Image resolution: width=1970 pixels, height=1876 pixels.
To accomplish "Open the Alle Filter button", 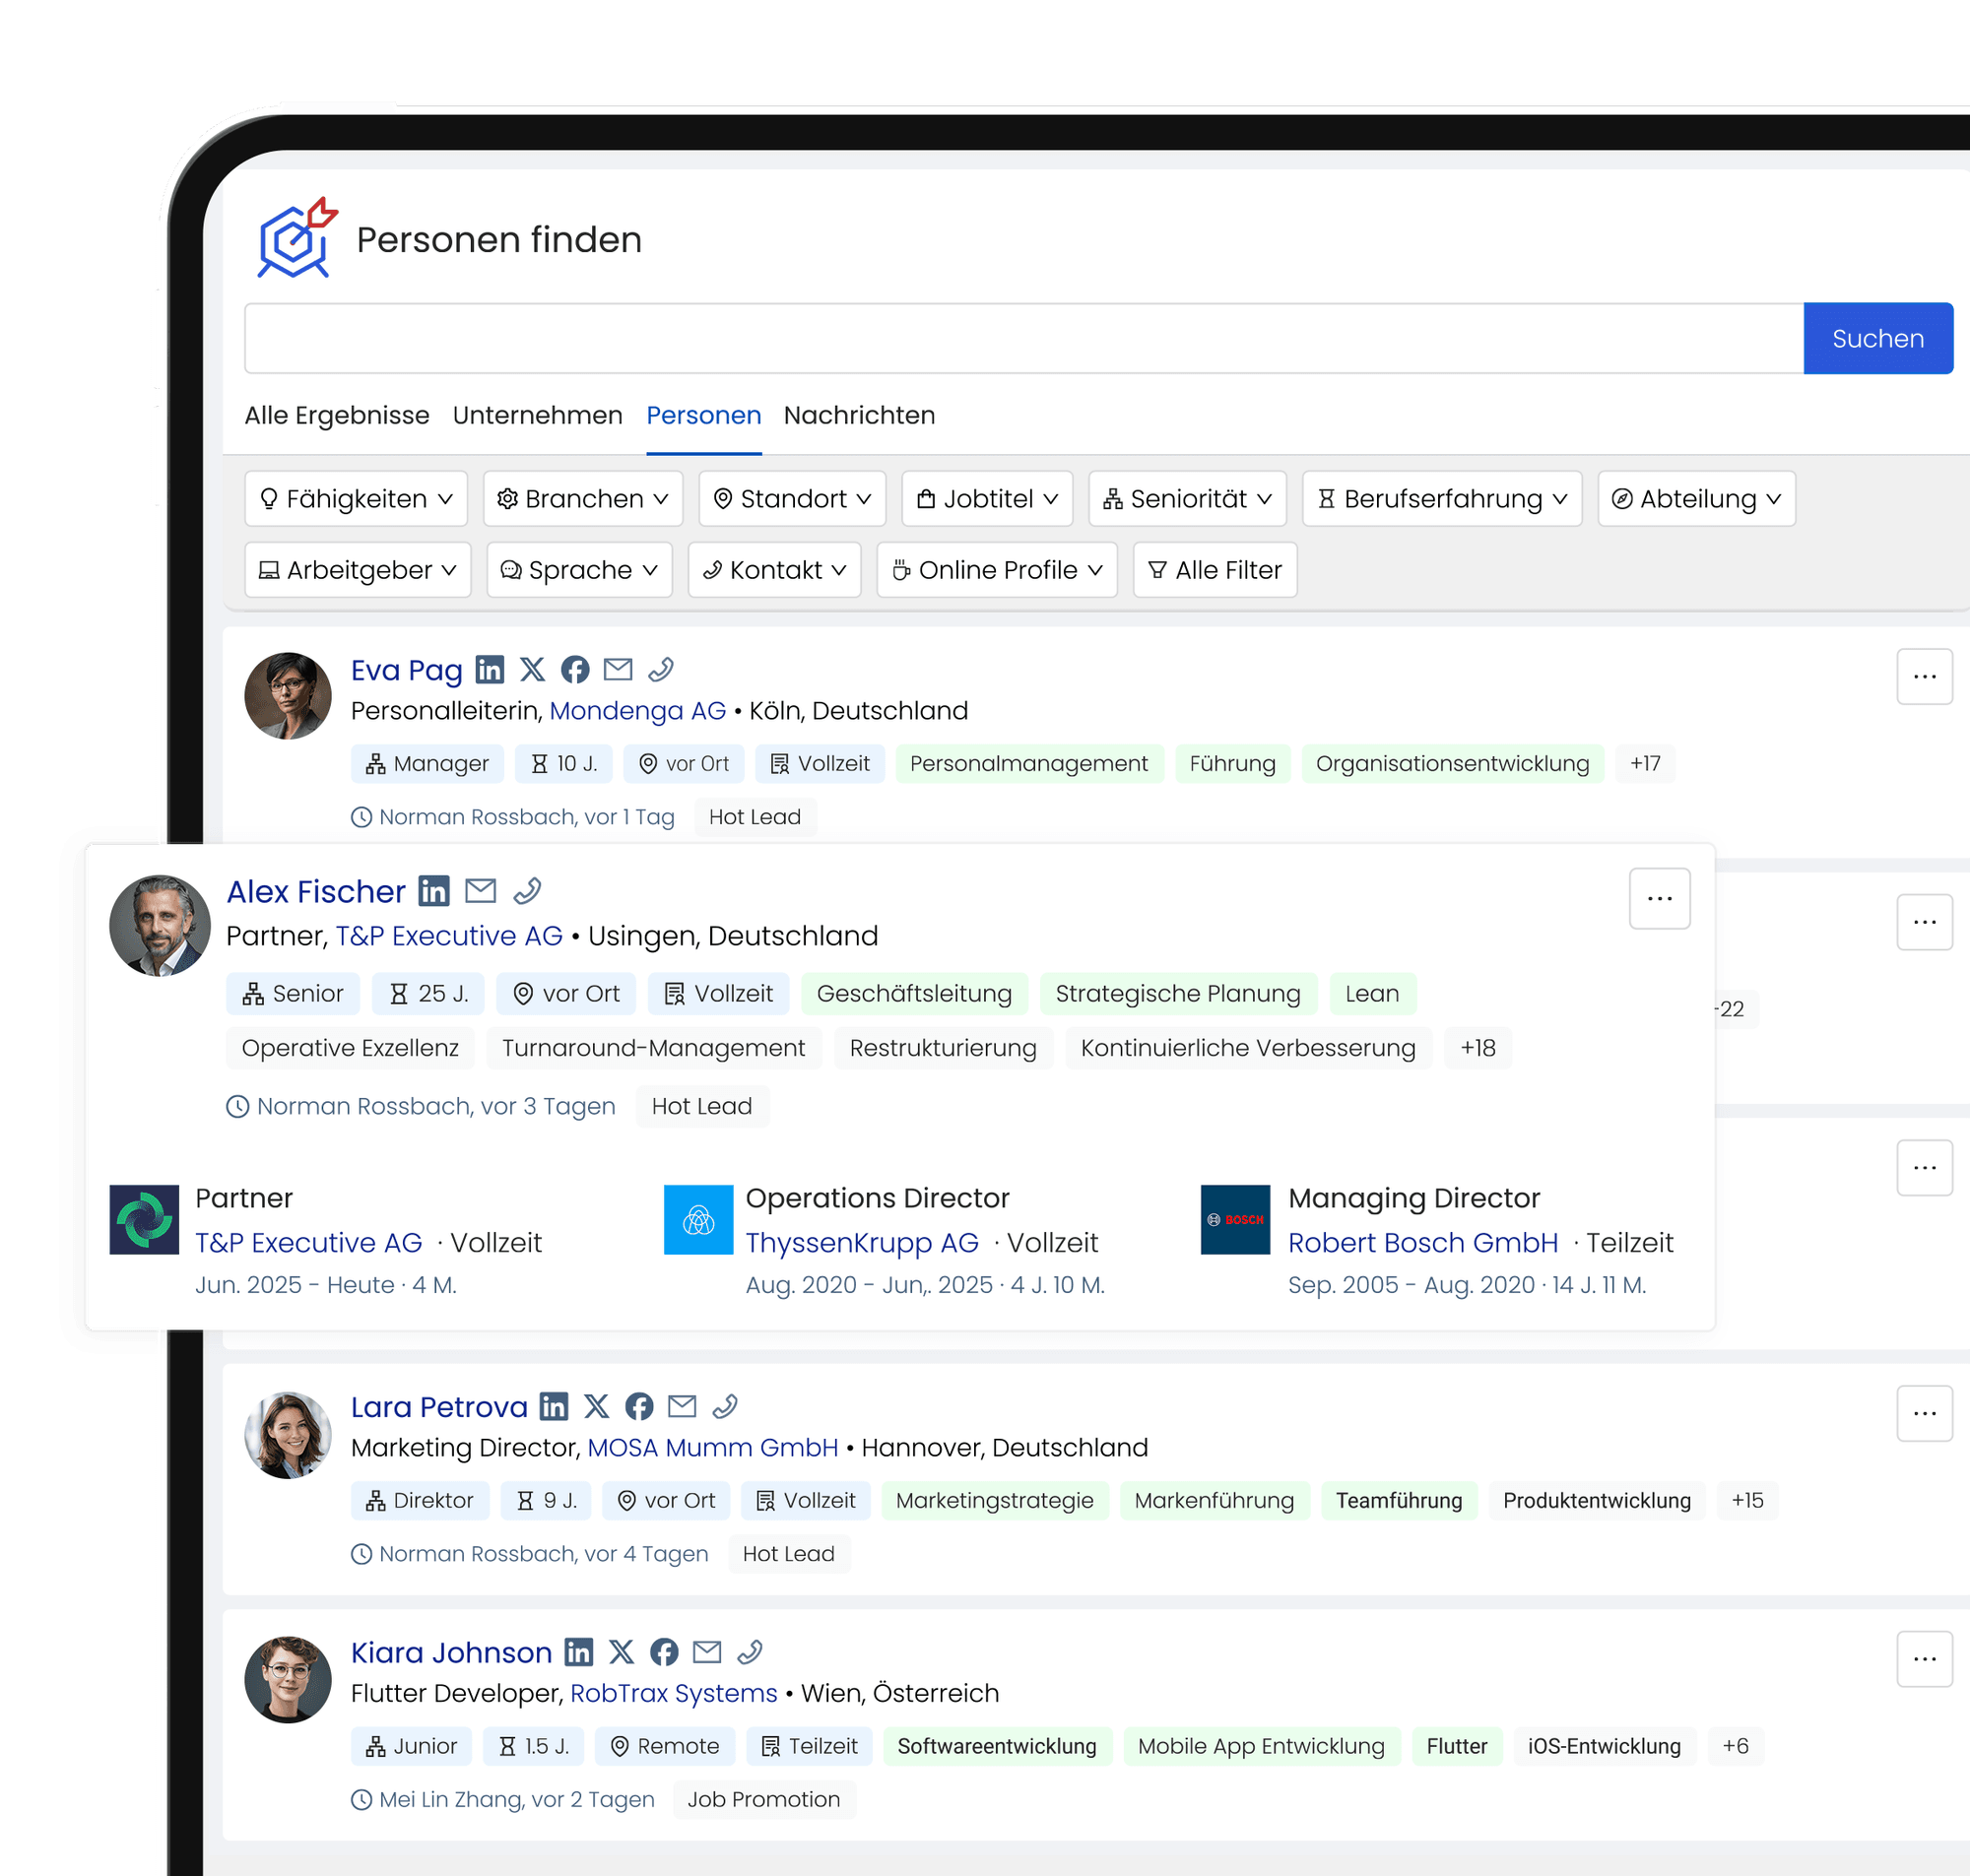I will coord(1215,570).
